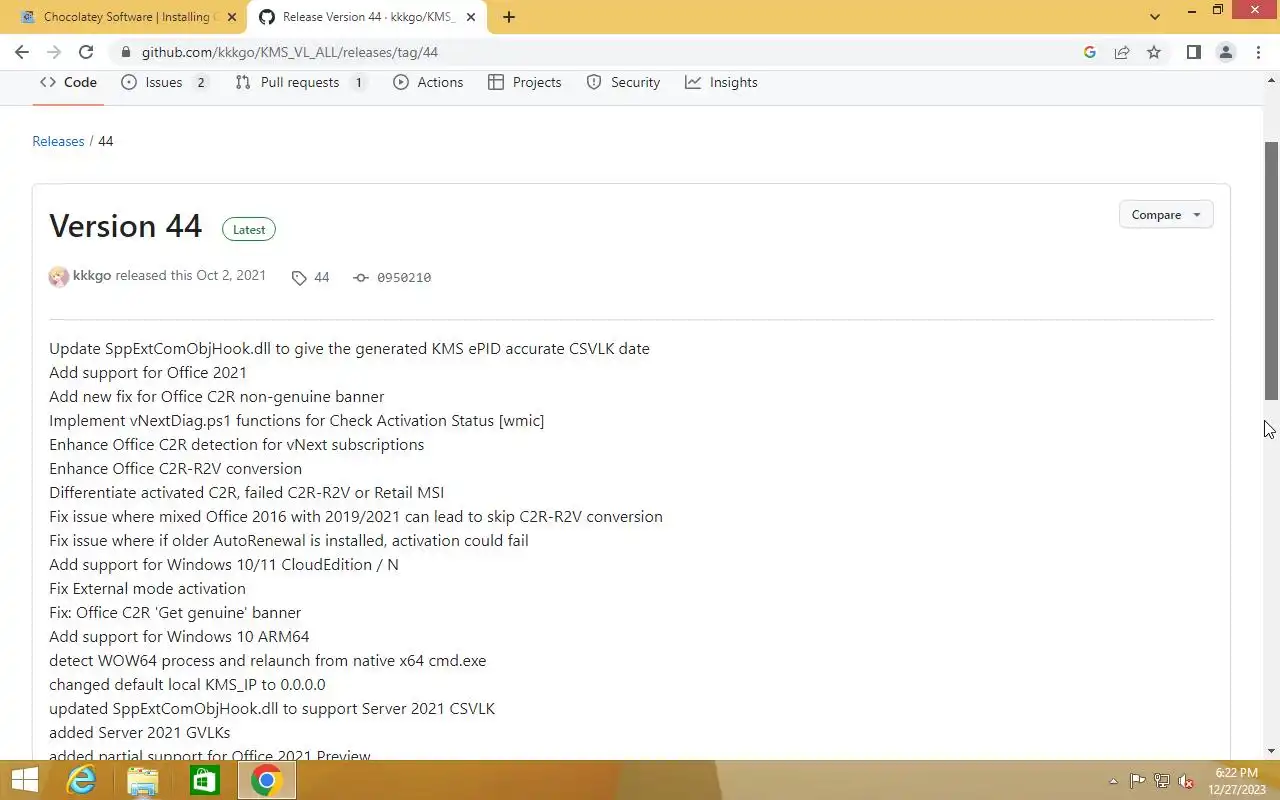Open a new Chrome tab

(509, 17)
